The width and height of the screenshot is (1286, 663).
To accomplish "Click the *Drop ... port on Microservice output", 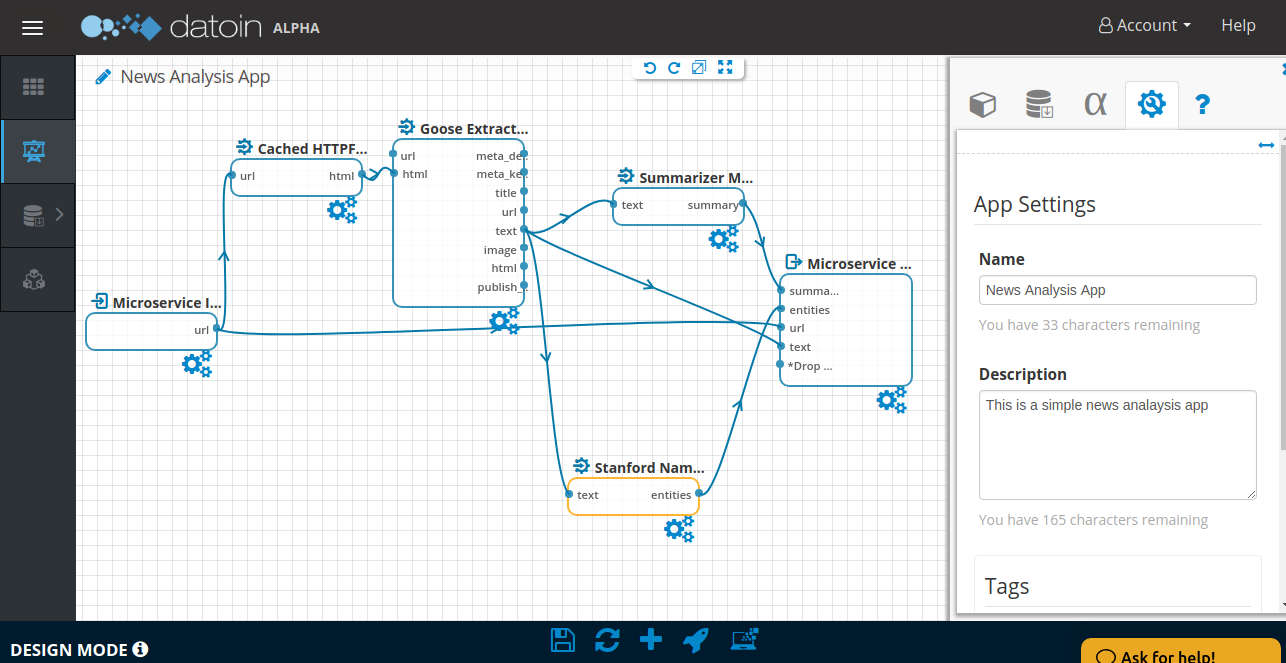I will (x=781, y=365).
